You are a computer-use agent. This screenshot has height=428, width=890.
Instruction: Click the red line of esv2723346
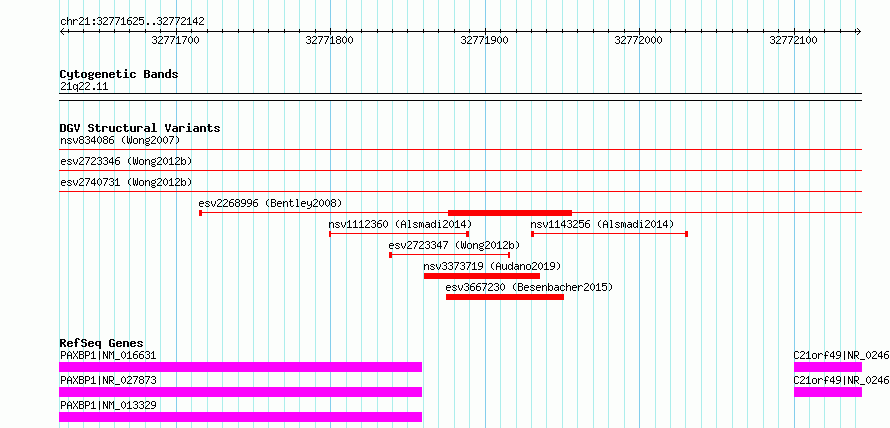(x=460, y=170)
